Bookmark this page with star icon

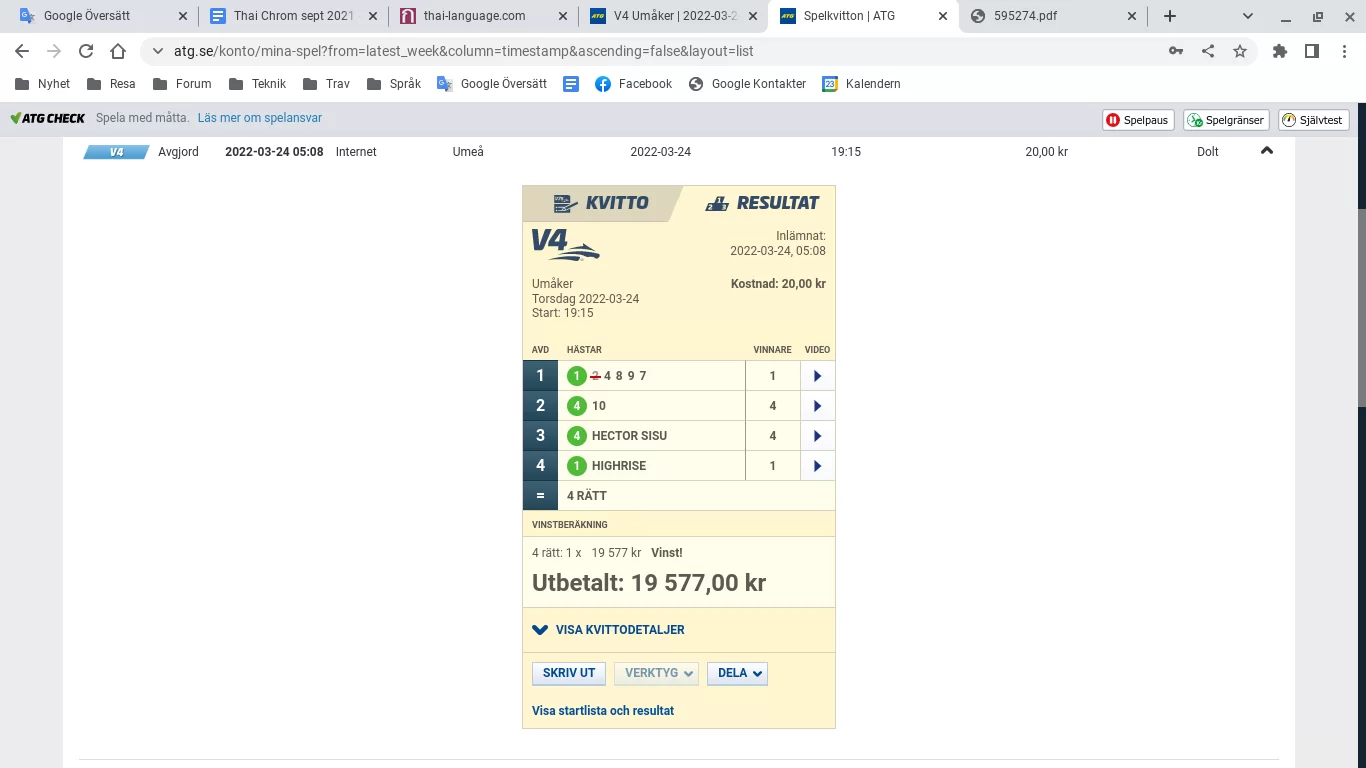1240,52
